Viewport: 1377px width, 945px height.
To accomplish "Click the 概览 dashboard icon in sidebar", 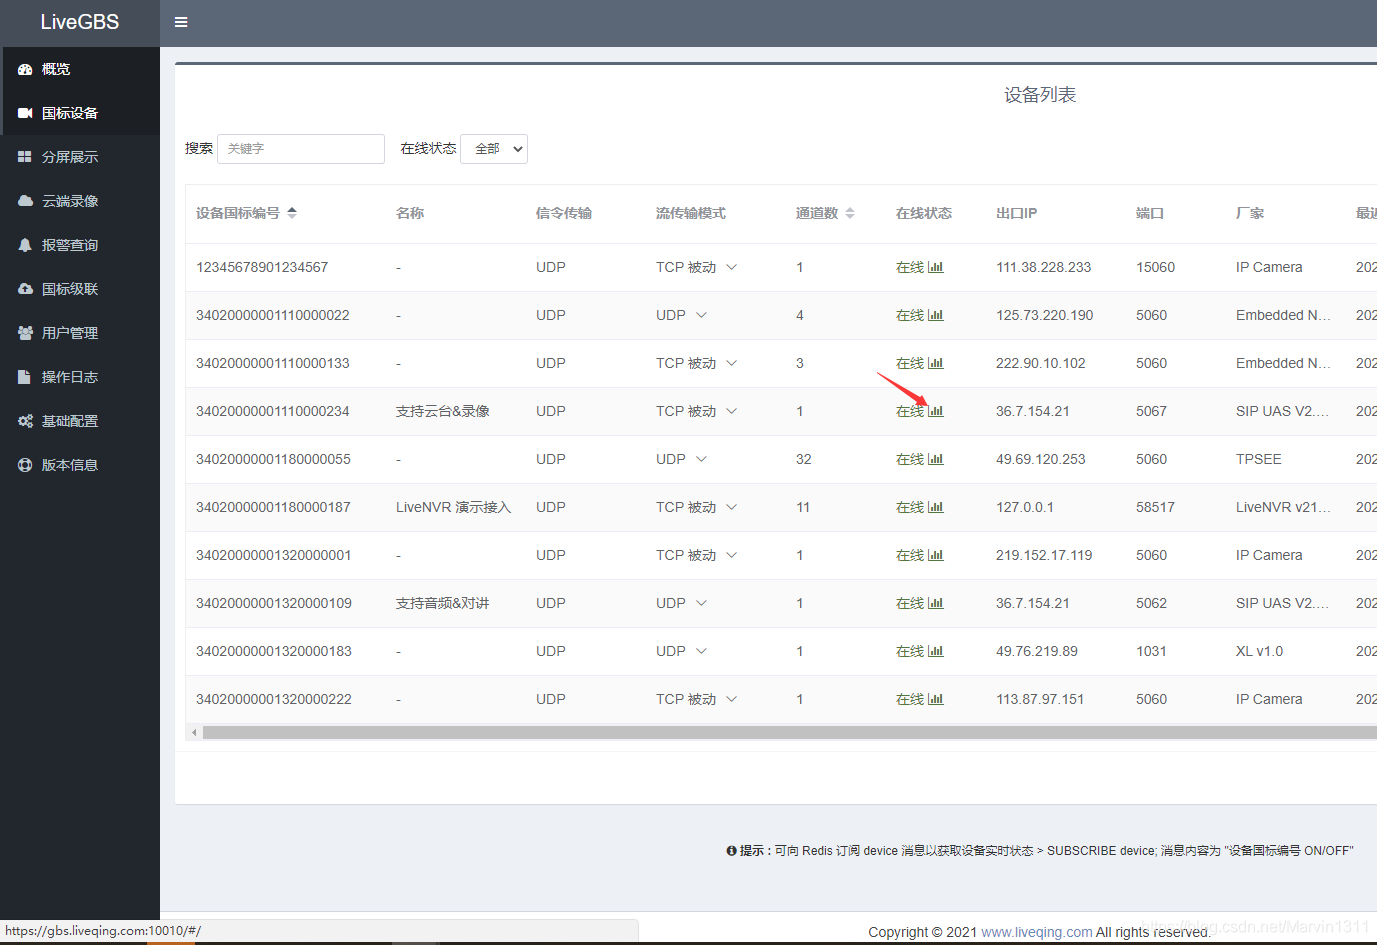I will point(25,69).
